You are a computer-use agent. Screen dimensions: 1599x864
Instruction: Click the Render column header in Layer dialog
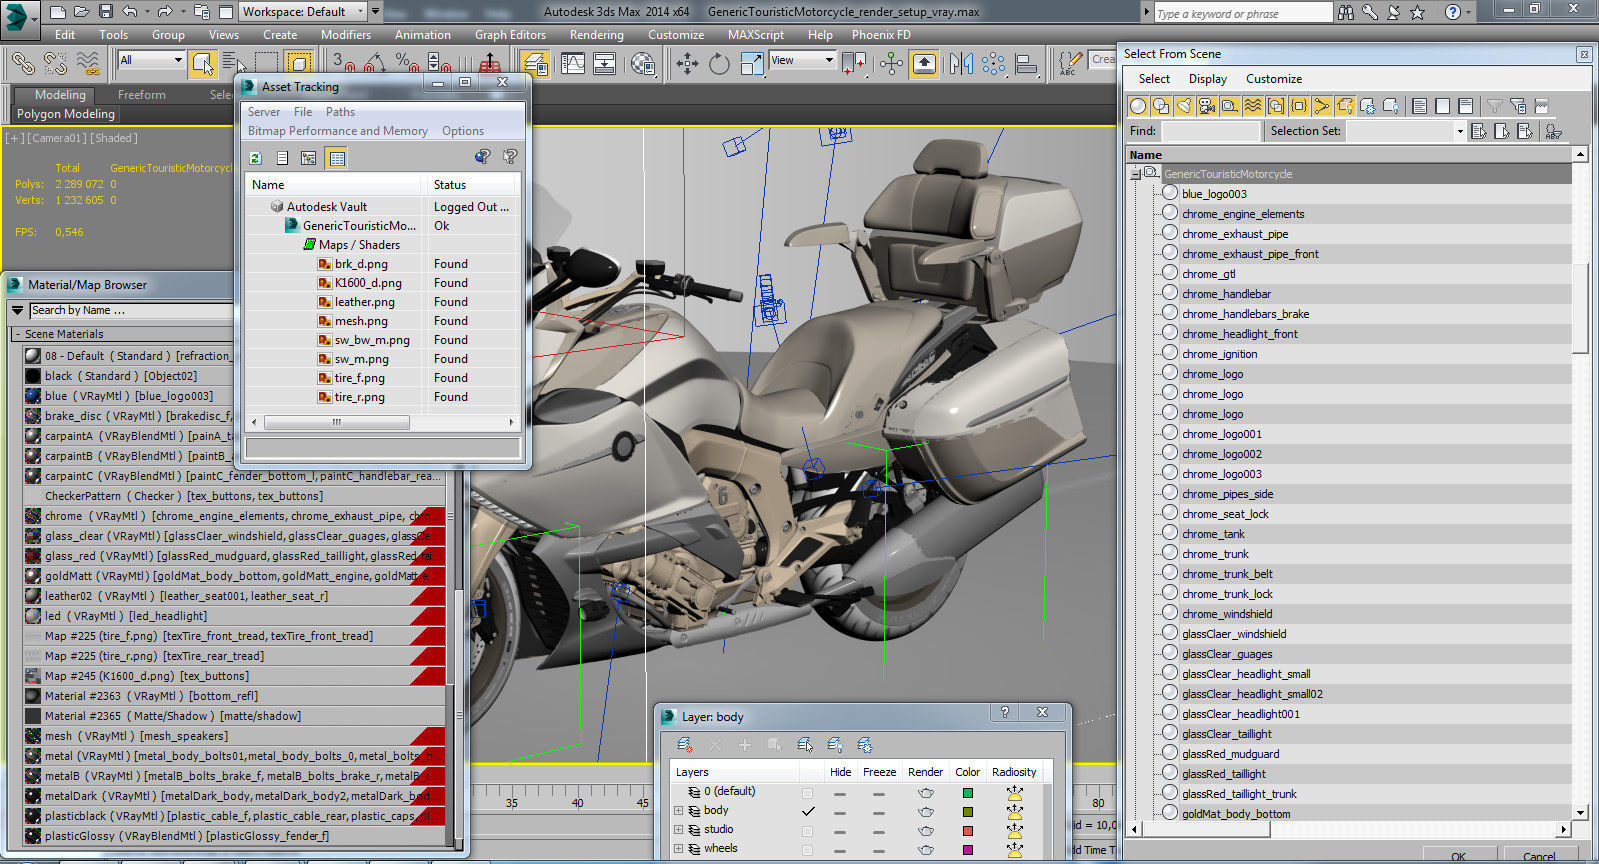click(x=925, y=772)
